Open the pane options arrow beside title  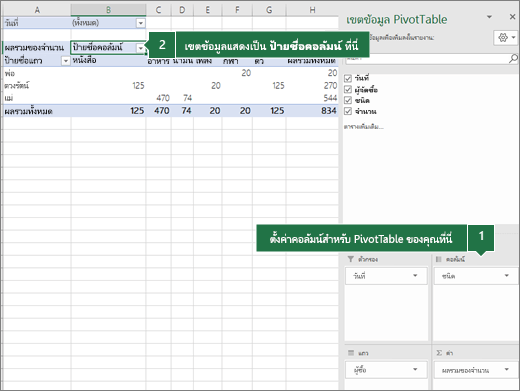pyautogui.click(x=489, y=17)
